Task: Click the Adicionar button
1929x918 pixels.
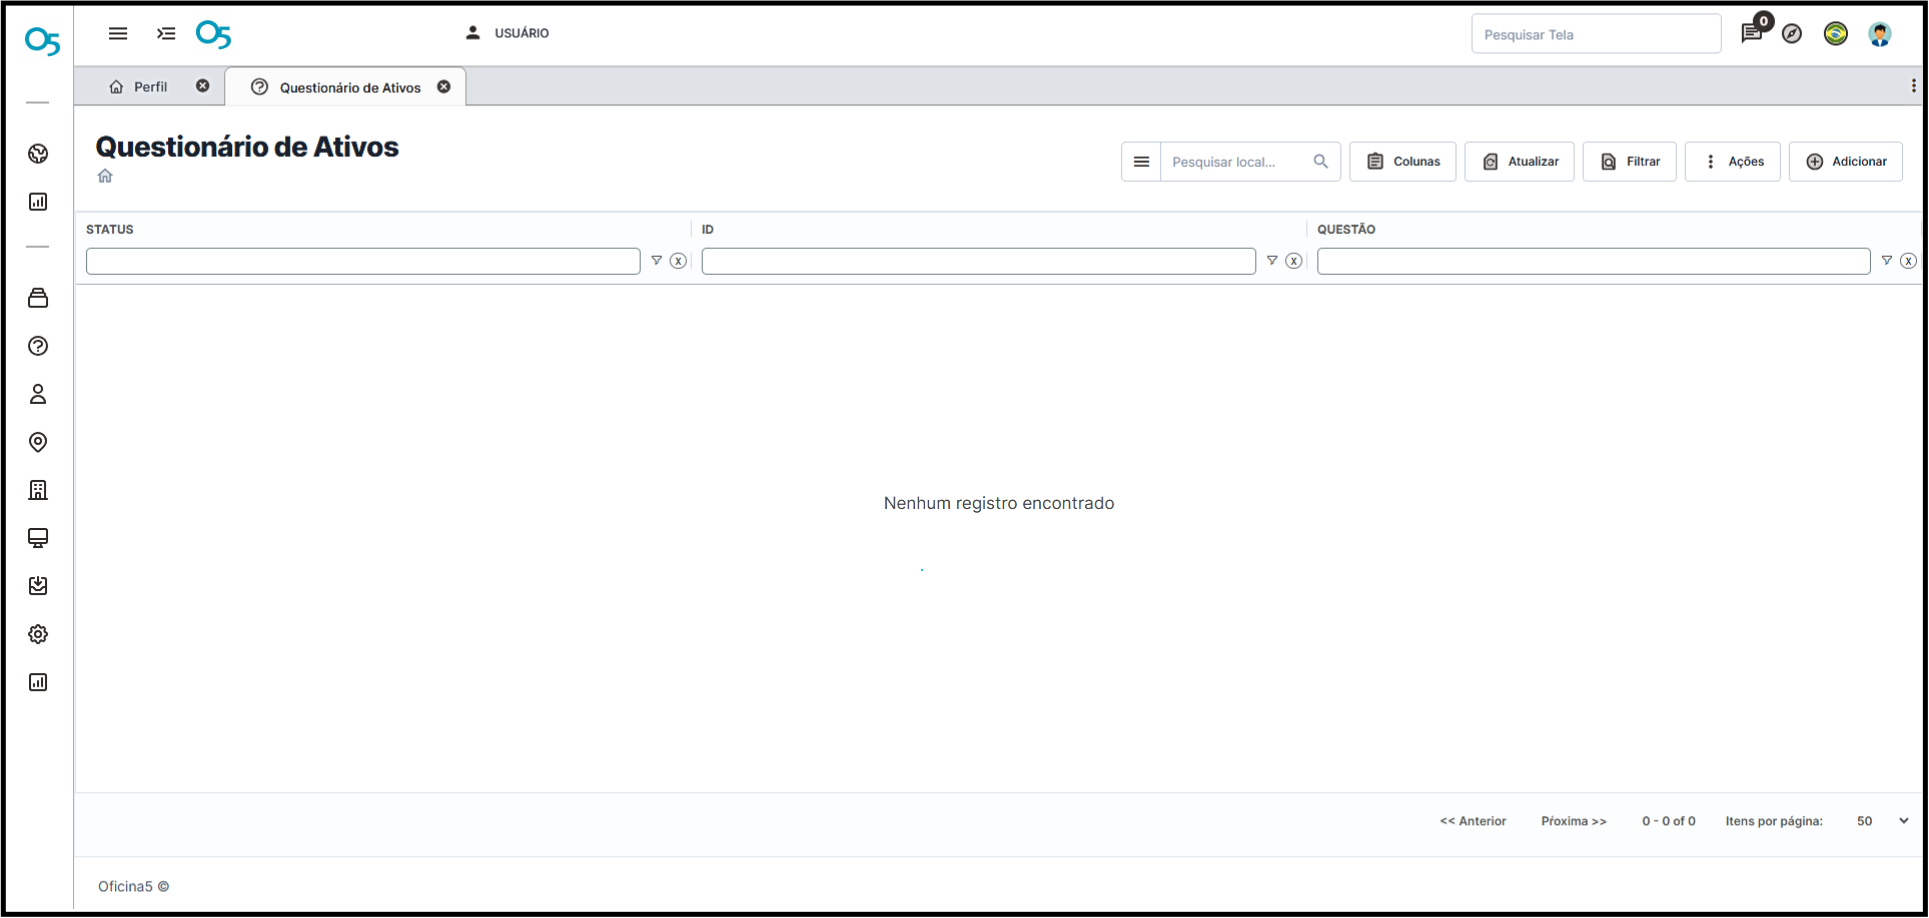Action: coord(1845,162)
